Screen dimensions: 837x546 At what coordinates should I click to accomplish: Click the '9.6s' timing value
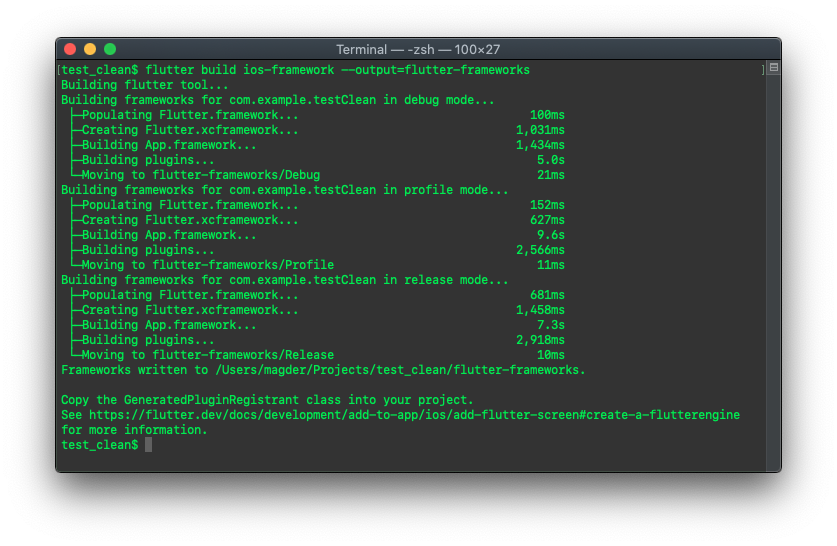point(551,235)
